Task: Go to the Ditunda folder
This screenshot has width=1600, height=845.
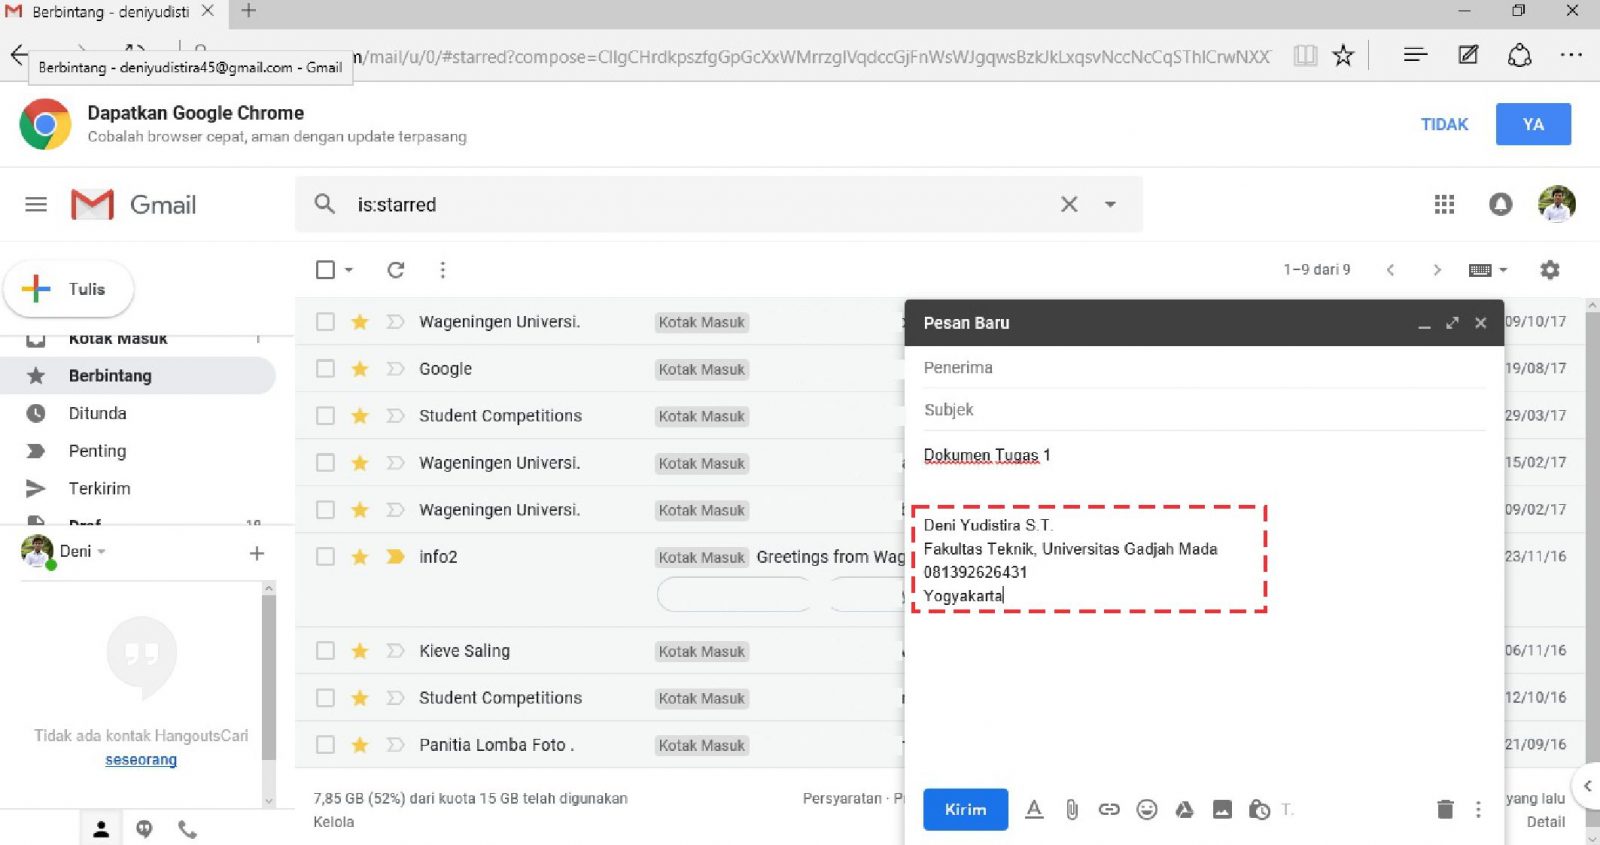Action: click(x=97, y=413)
